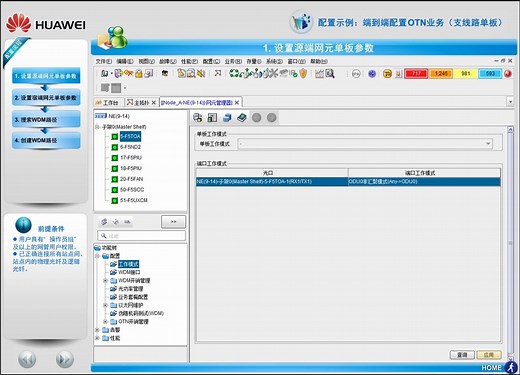Click the green circular arrows toolbar icon
520x375 pixels.
[234, 73]
